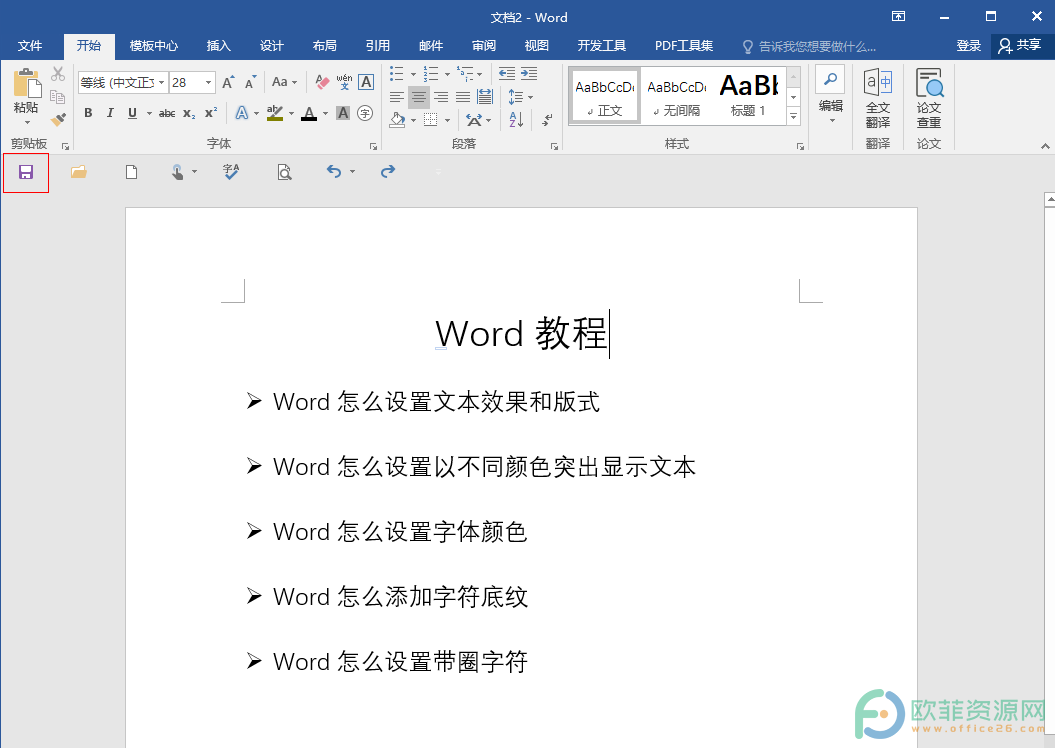Toggle strikethrough abc formatting

click(167, 113)
